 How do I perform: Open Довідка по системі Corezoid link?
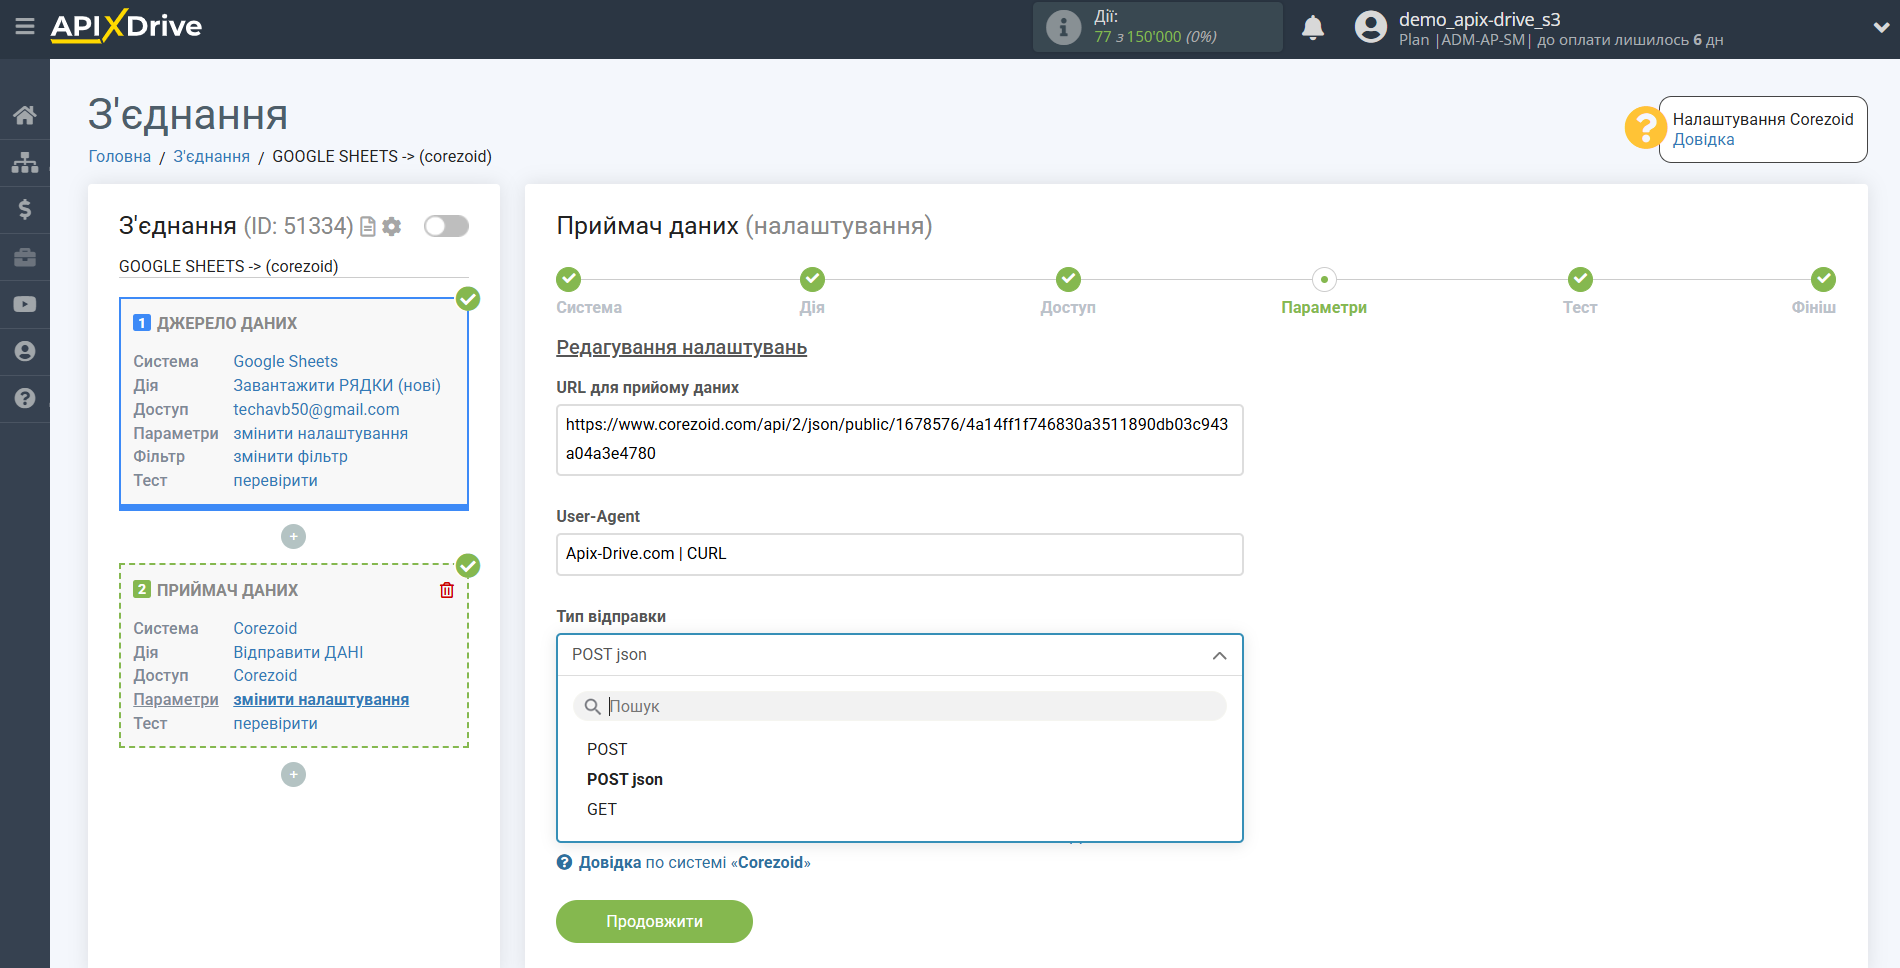(x=694, y=862)
